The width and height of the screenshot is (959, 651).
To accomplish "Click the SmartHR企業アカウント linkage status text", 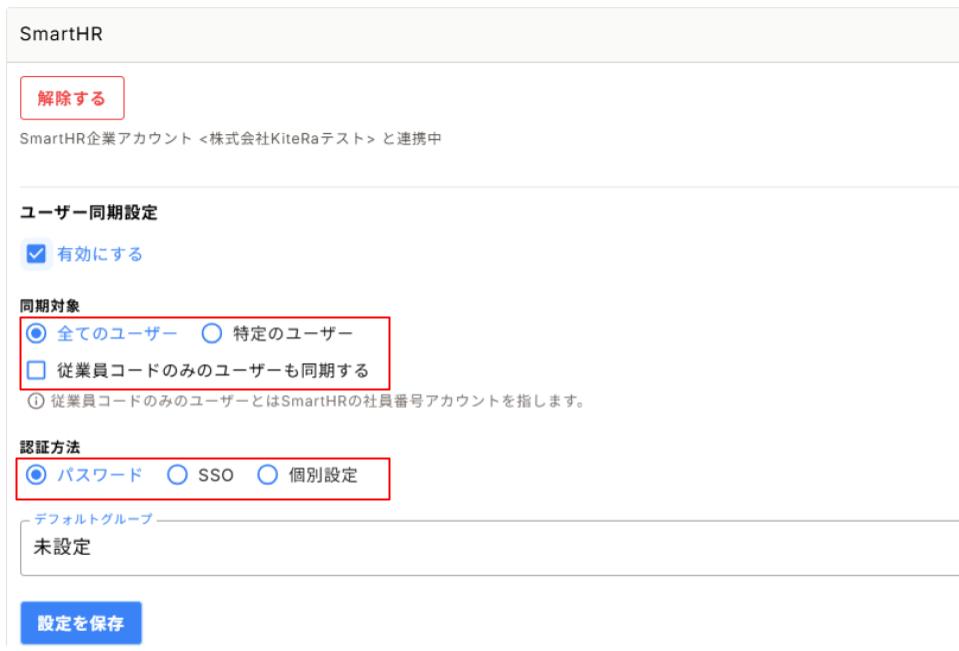I will [x=231, y=138].
